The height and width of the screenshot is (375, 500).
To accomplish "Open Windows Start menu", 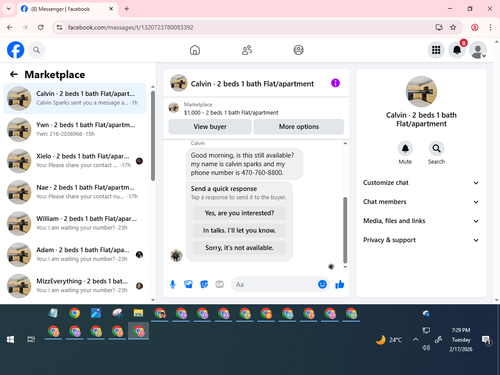I will pos(10,339).
